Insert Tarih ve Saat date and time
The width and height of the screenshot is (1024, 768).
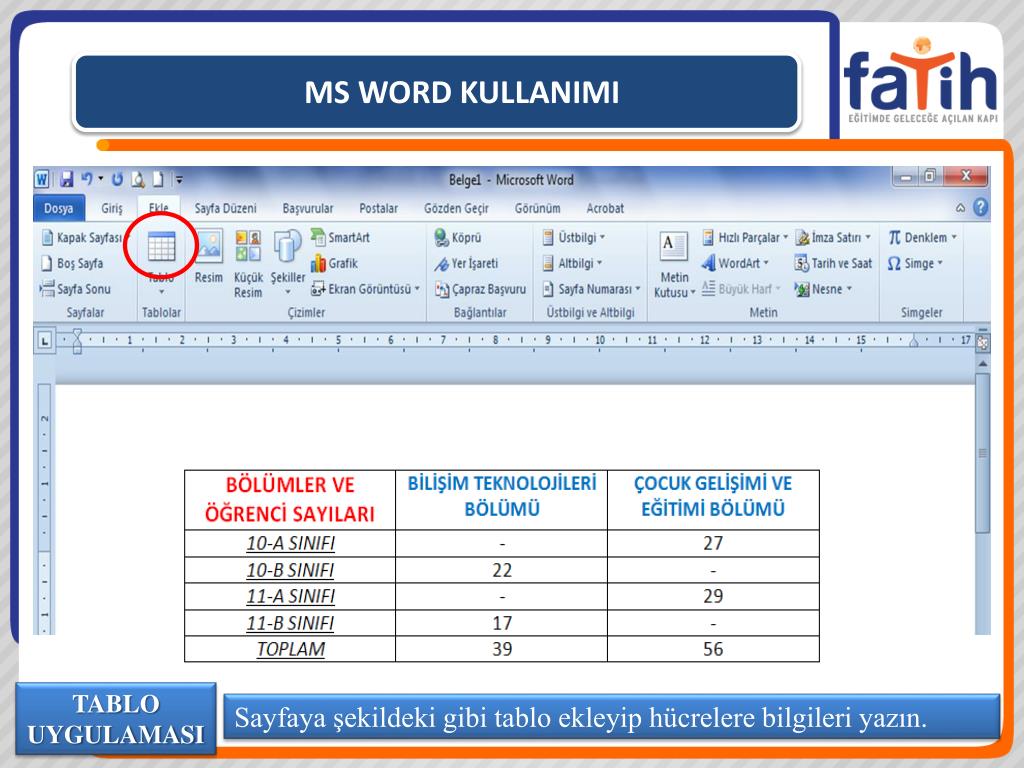click(833, 263)
